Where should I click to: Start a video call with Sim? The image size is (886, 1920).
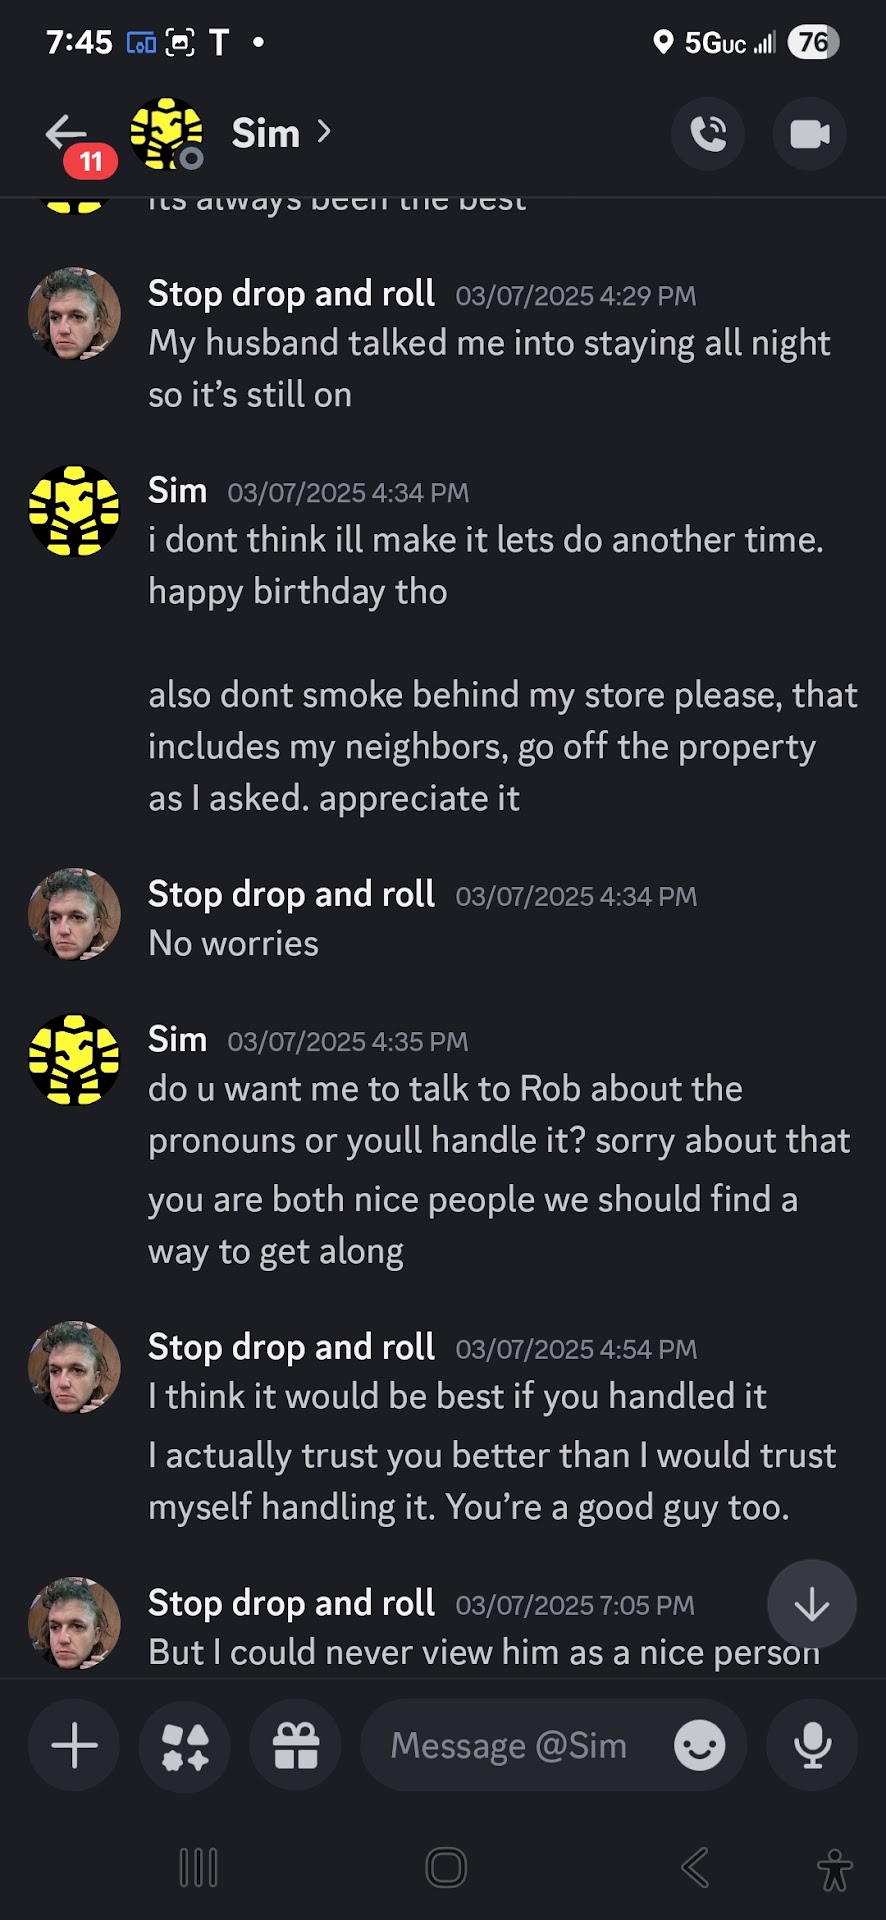pos(809,134)
